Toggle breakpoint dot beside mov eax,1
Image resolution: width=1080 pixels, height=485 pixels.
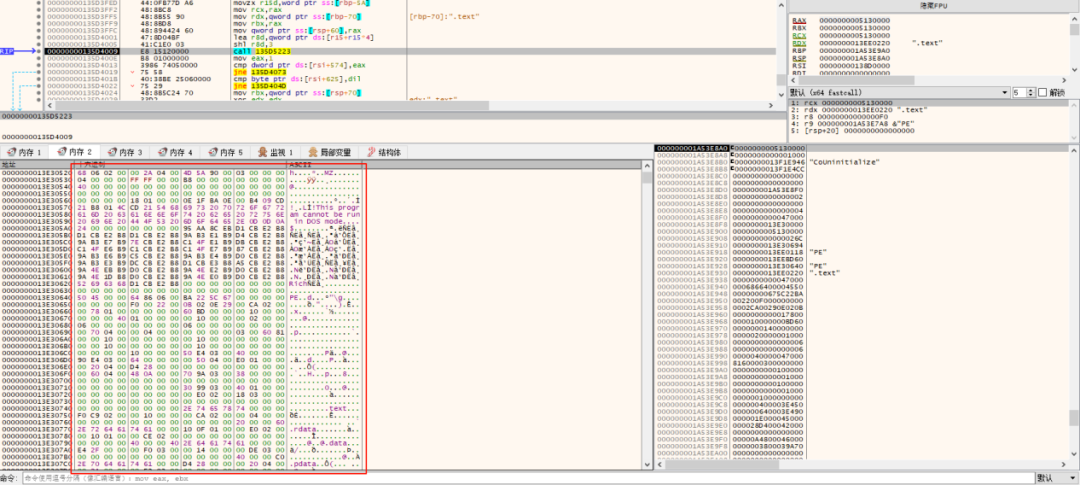click(39, 58)
